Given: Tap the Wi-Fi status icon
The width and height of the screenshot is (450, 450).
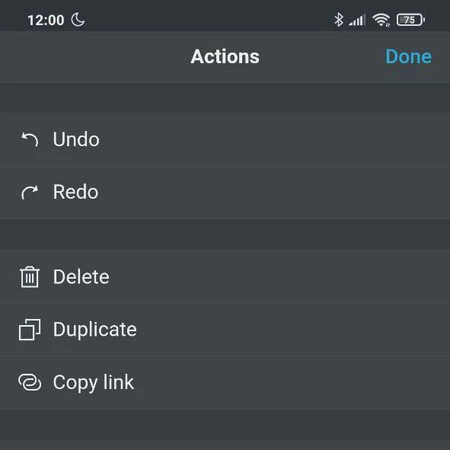Looking at the screenshot, I should [x=381, y=20].
